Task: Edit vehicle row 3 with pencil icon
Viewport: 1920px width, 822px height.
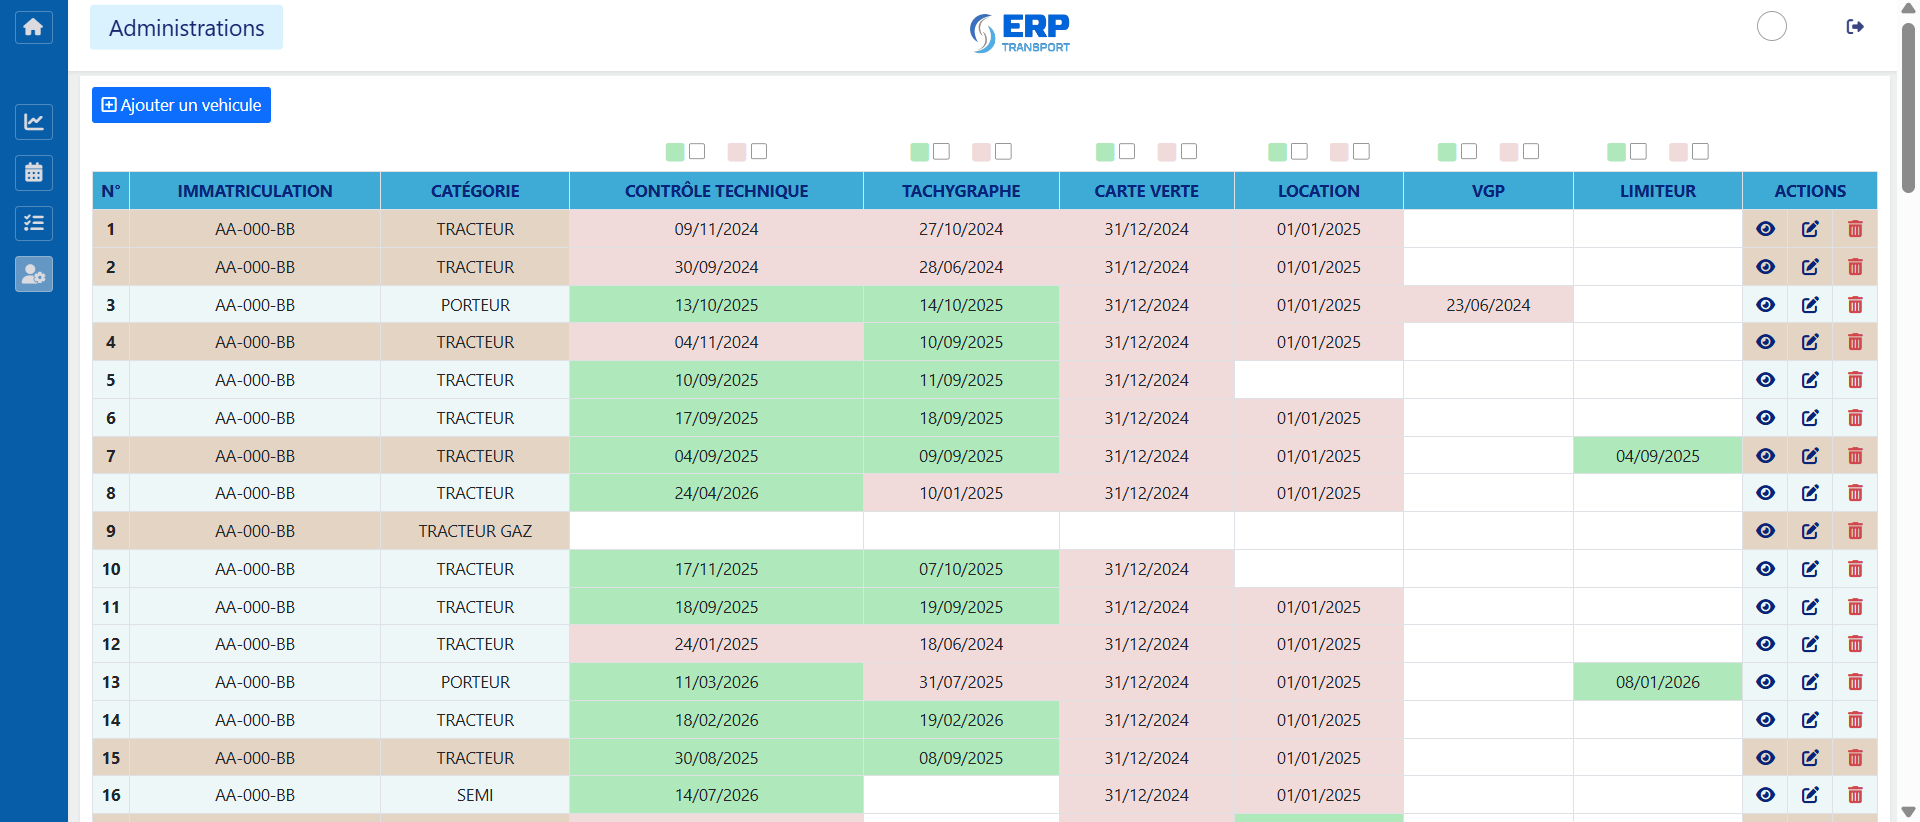Action: click(1810, 305)
